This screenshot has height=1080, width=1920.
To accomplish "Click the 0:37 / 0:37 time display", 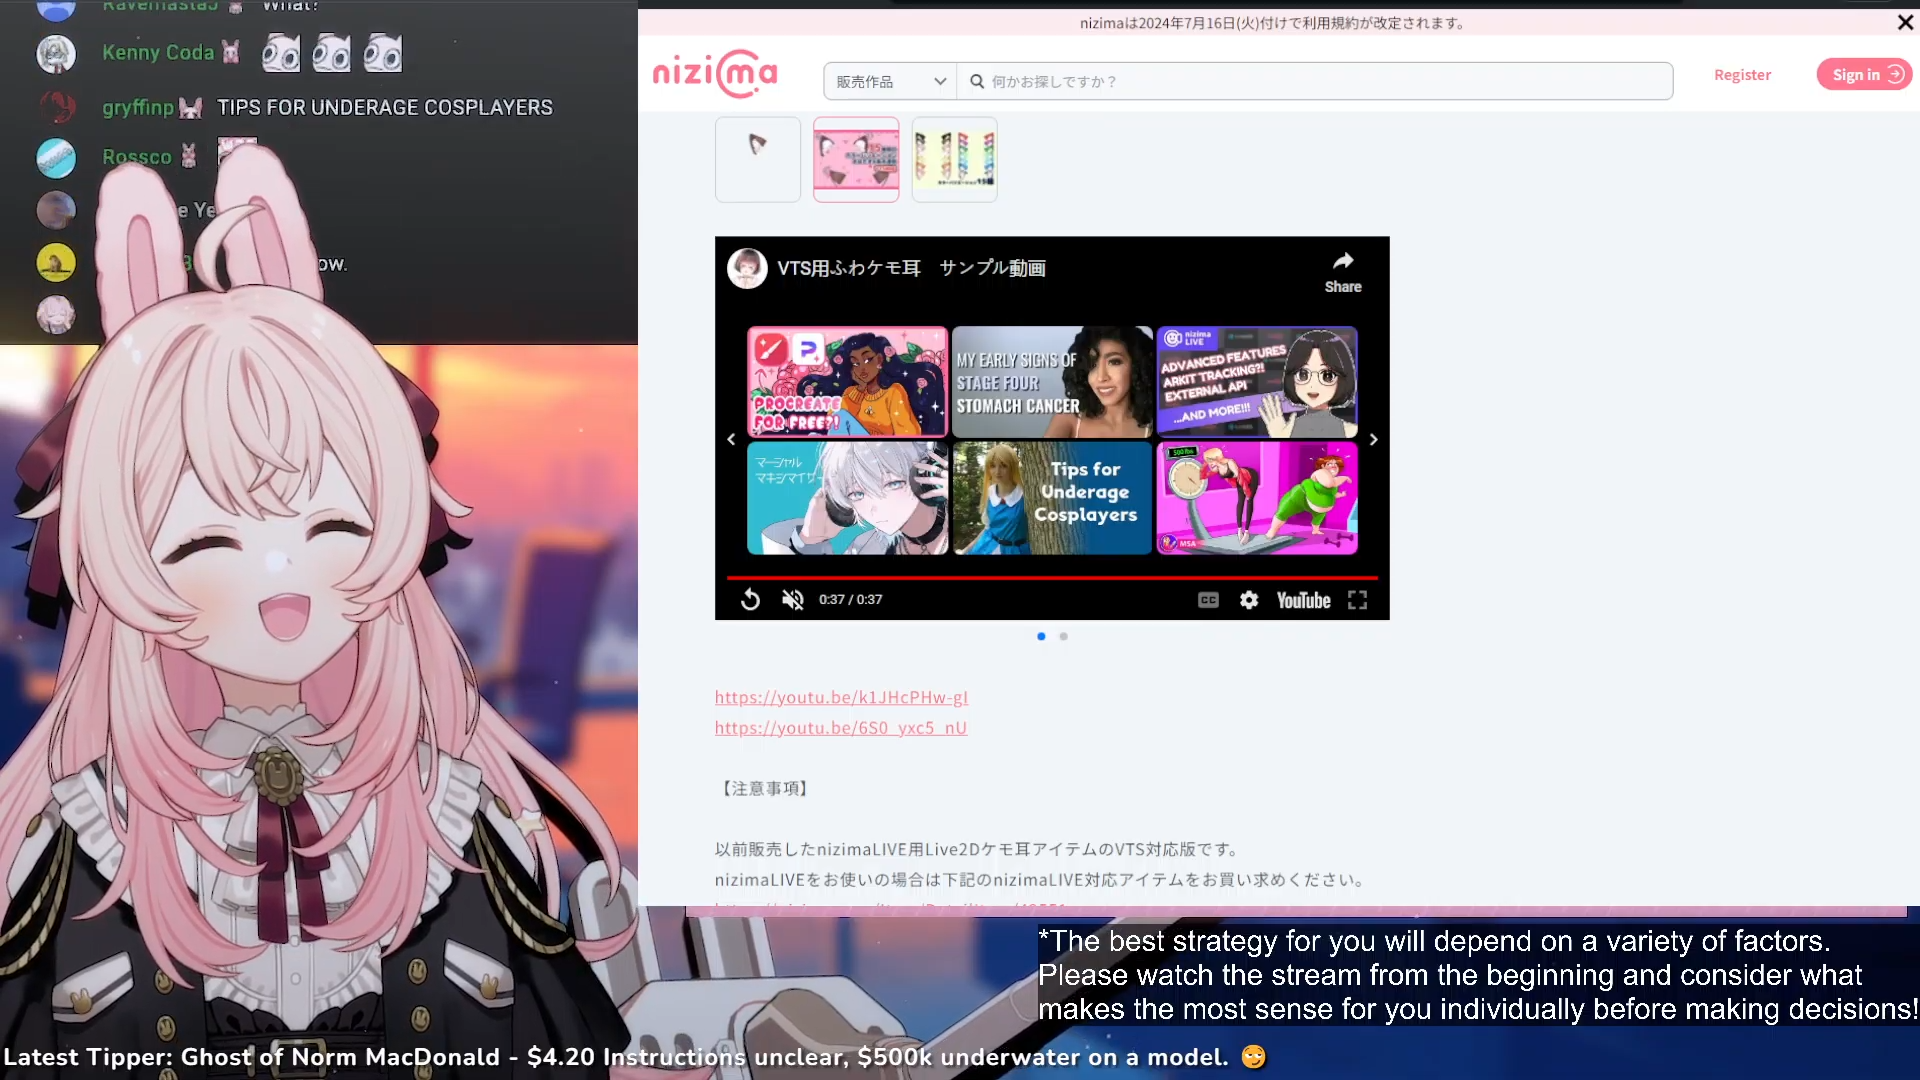I will (x=850, y=599).
